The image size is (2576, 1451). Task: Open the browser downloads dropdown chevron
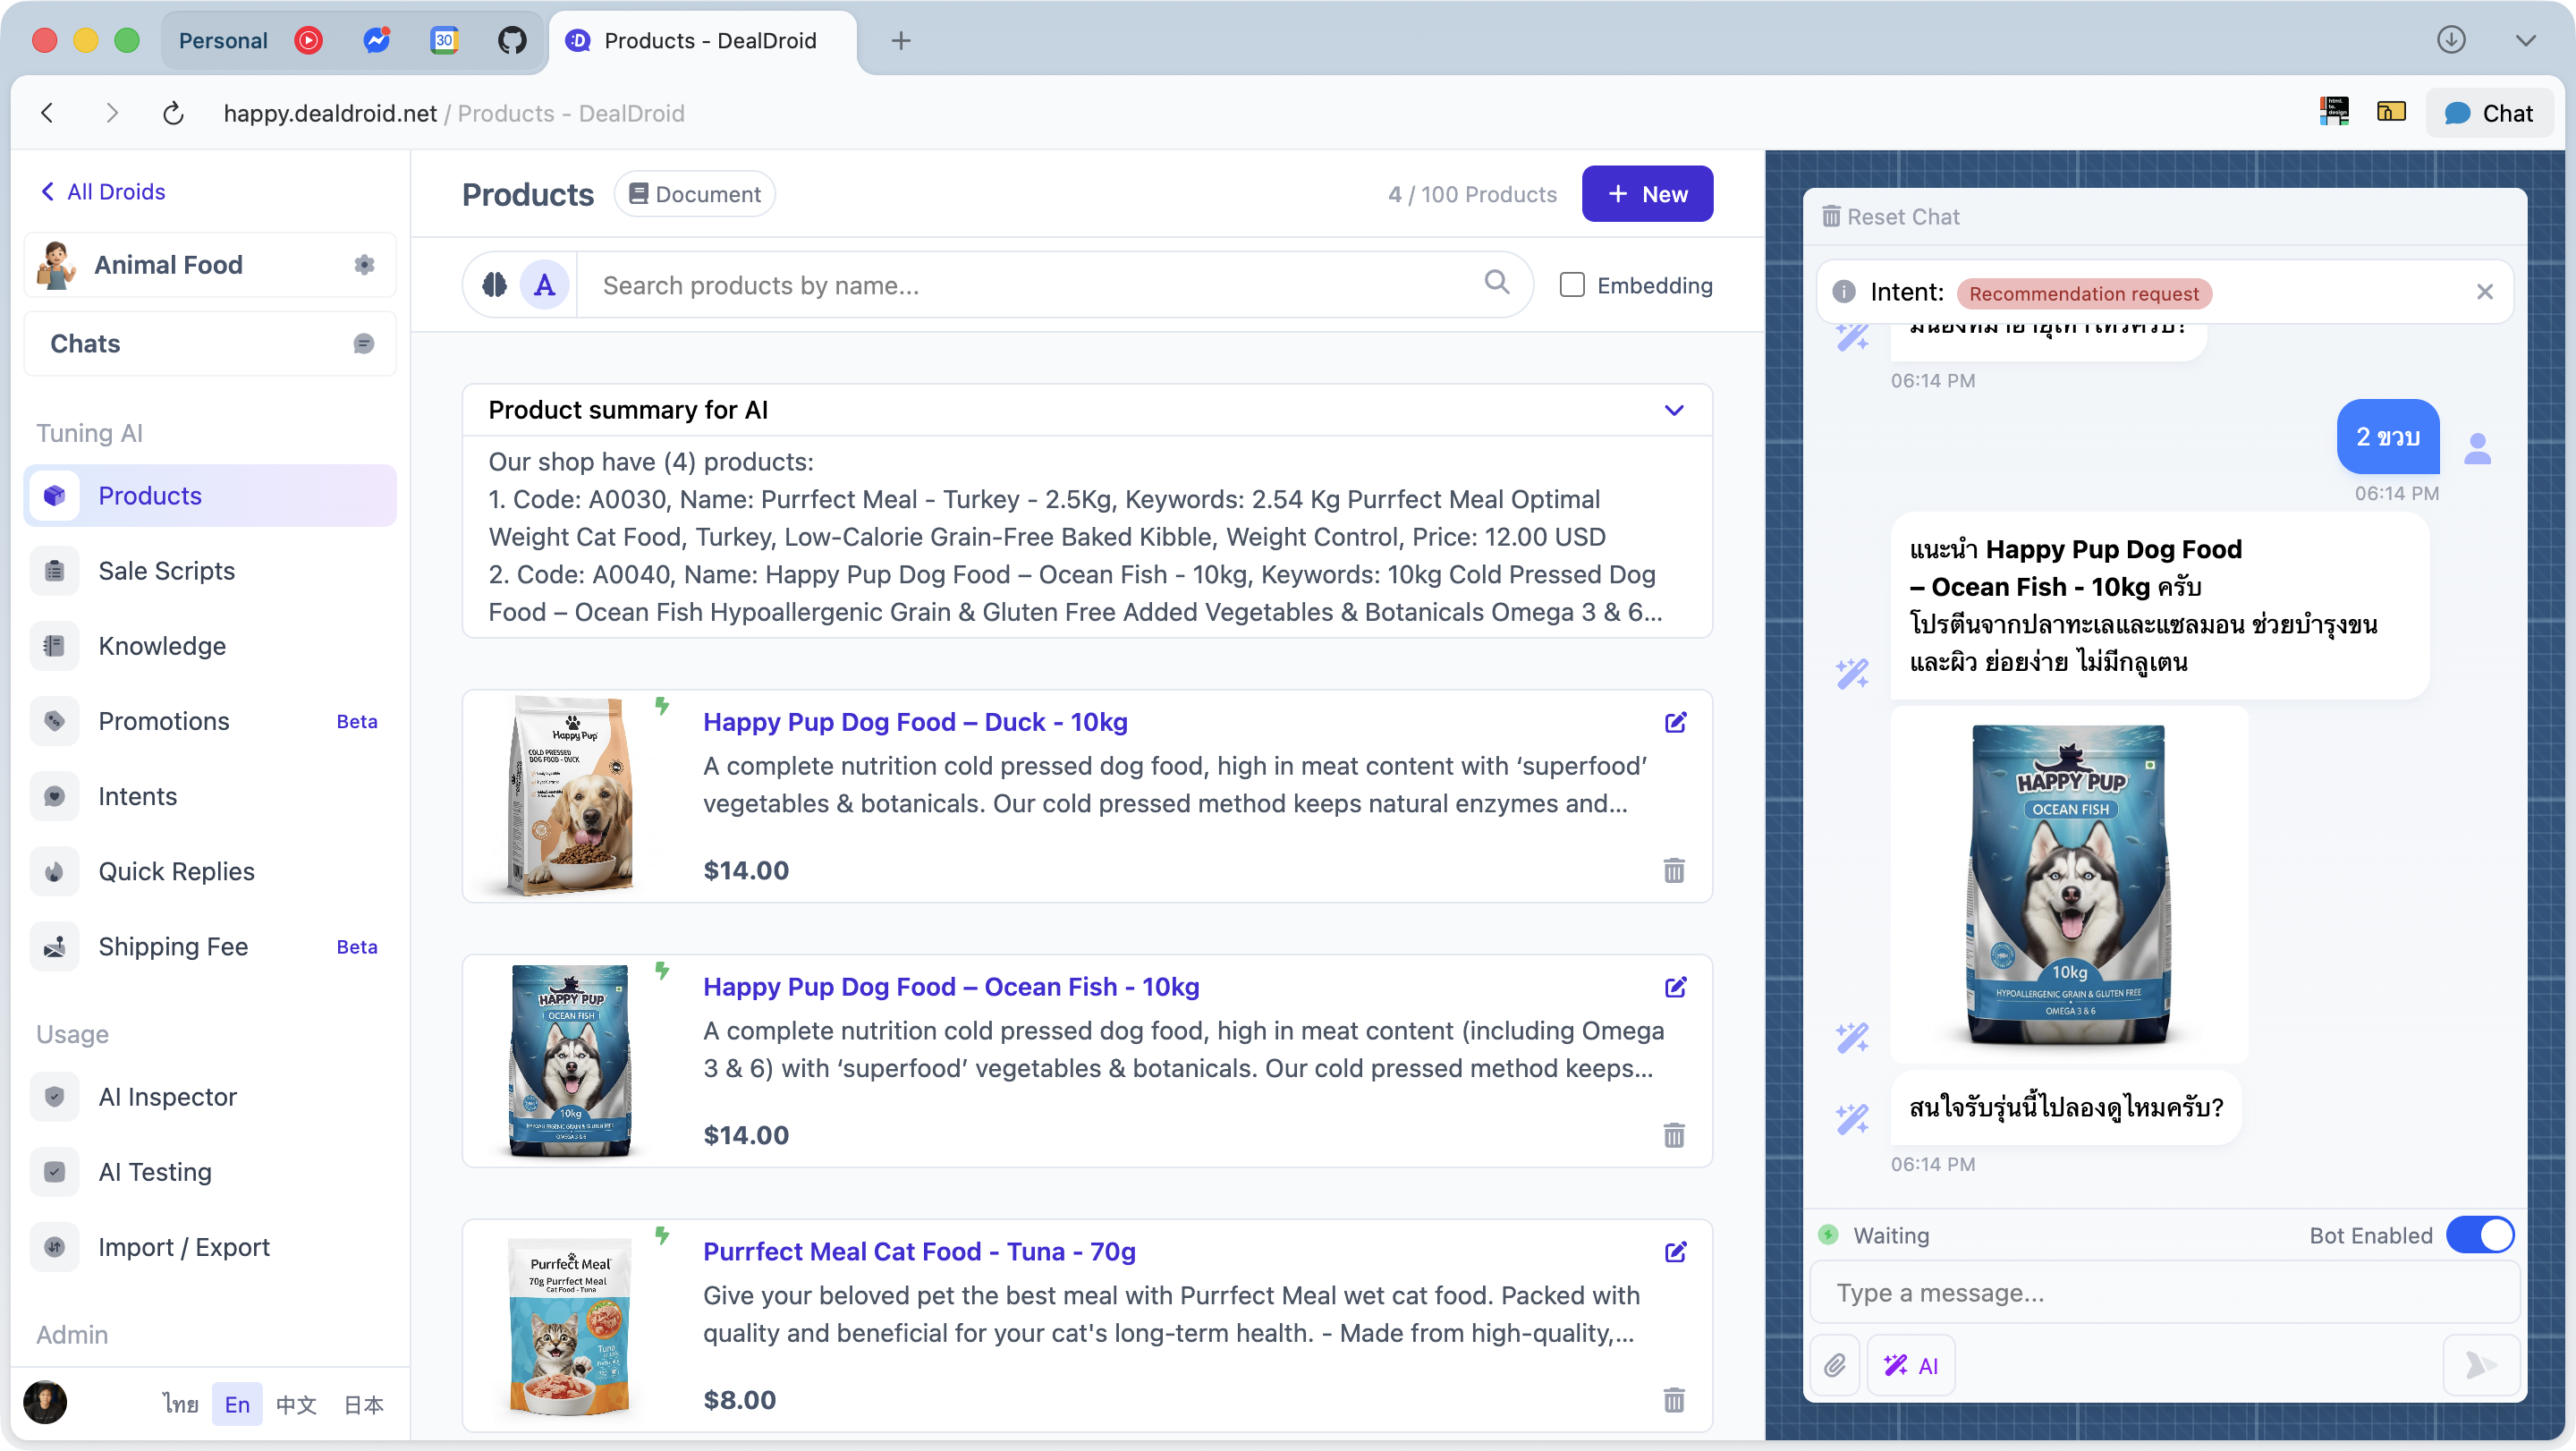point(2527,40)
